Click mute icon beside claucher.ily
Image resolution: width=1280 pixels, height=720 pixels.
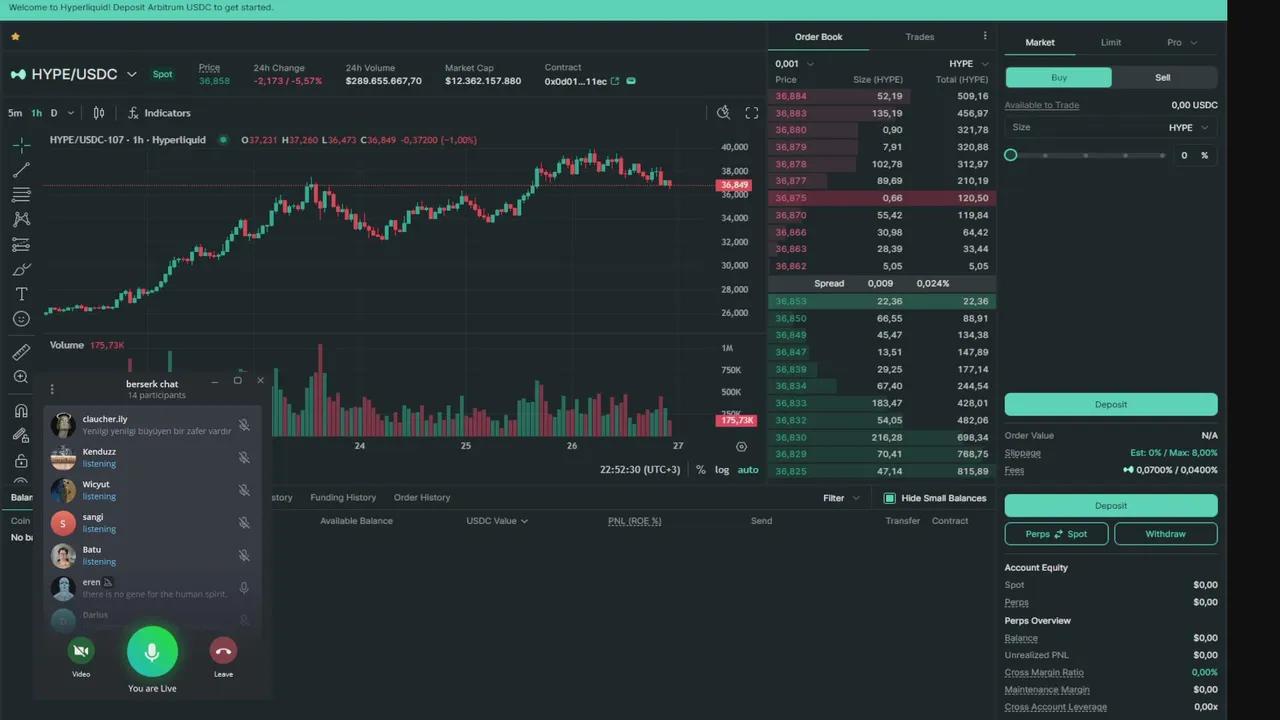click(x=244, y=425)
